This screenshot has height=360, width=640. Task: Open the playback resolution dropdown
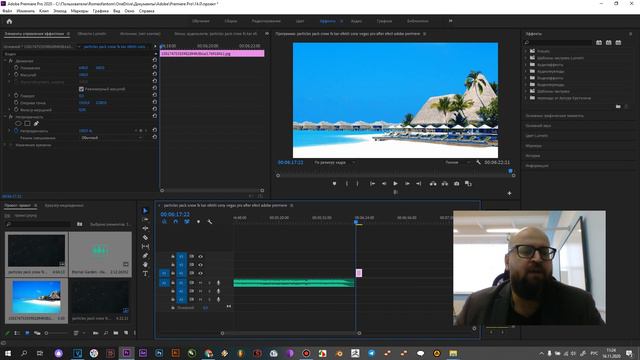457,162
